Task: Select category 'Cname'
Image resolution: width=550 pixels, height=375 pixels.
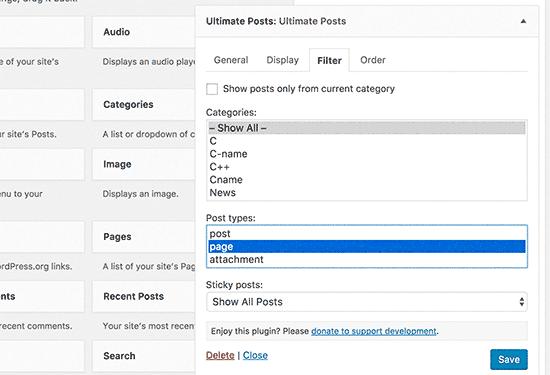Action: pyautogui.click(x=367, y=180)
